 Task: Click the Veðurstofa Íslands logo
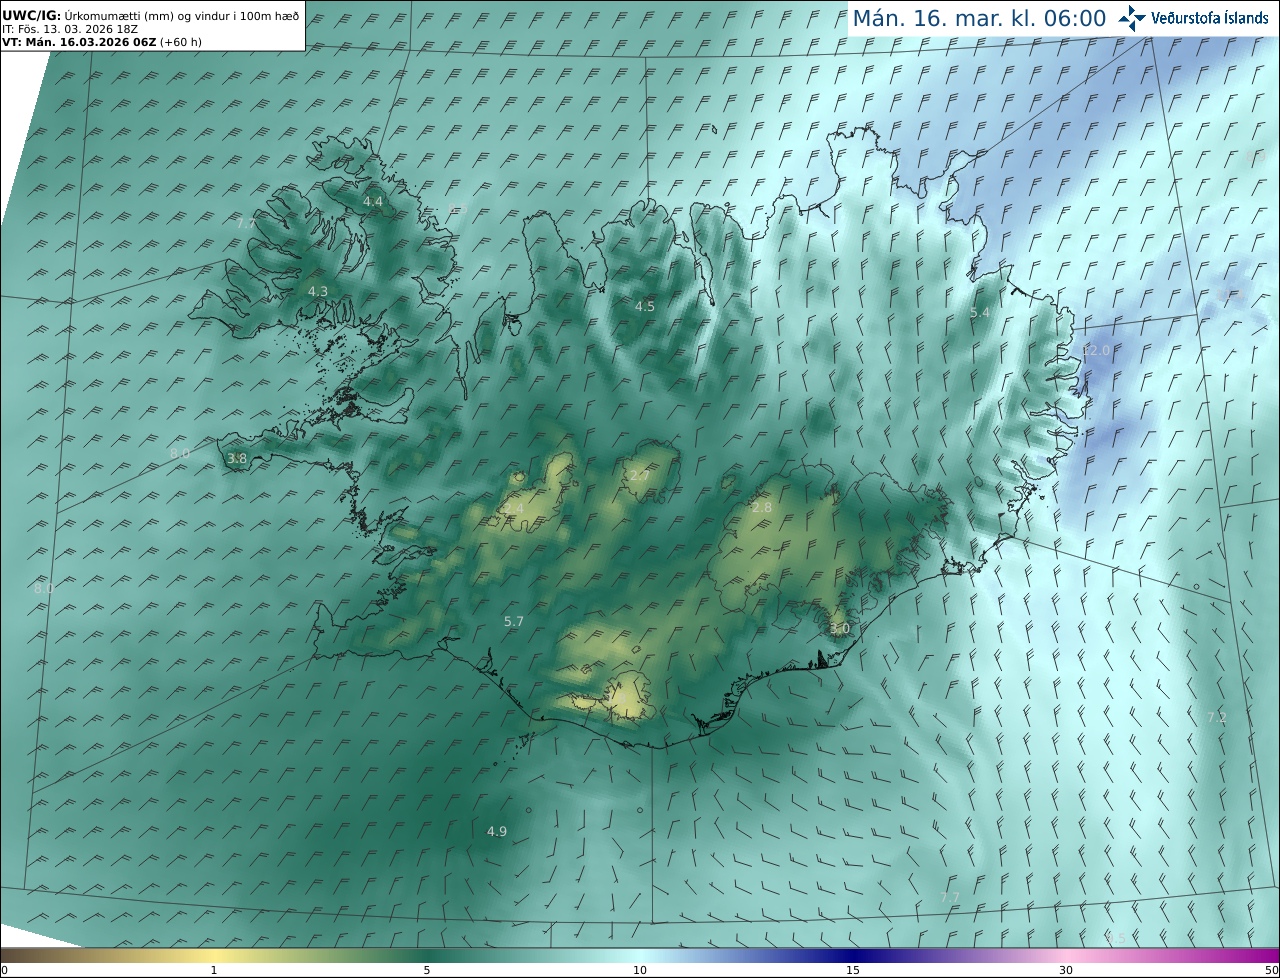coord(1193,18)
